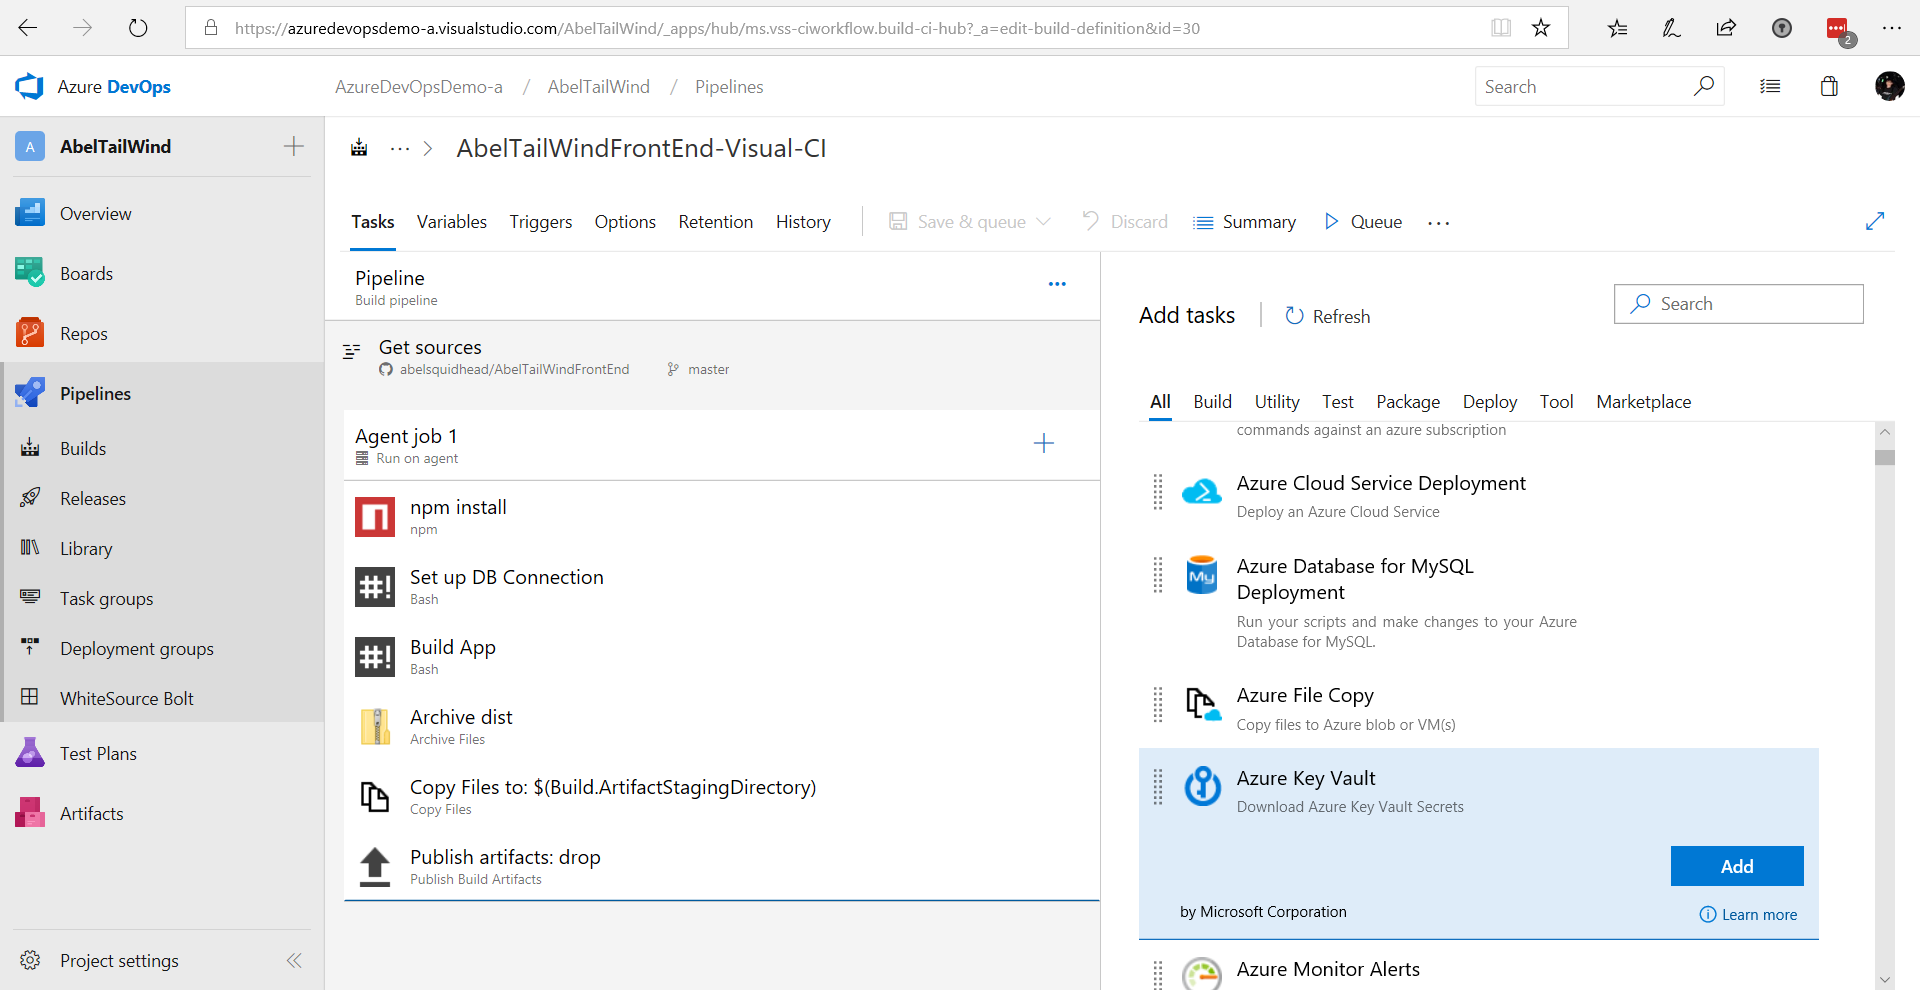Select the npm install task

click(x=722, y=517)
